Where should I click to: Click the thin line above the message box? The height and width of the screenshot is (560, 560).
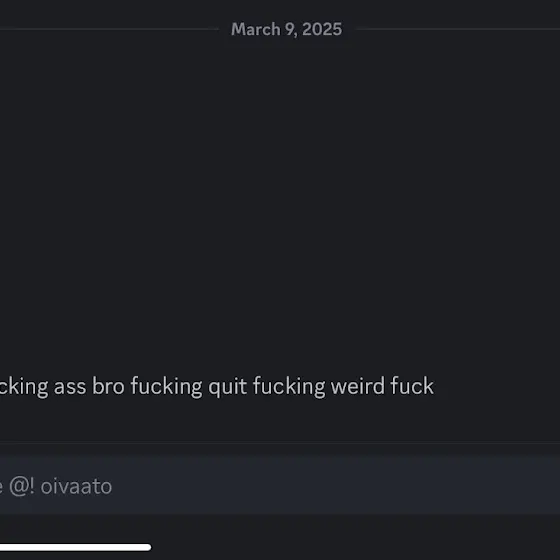(x=280, y=443)
